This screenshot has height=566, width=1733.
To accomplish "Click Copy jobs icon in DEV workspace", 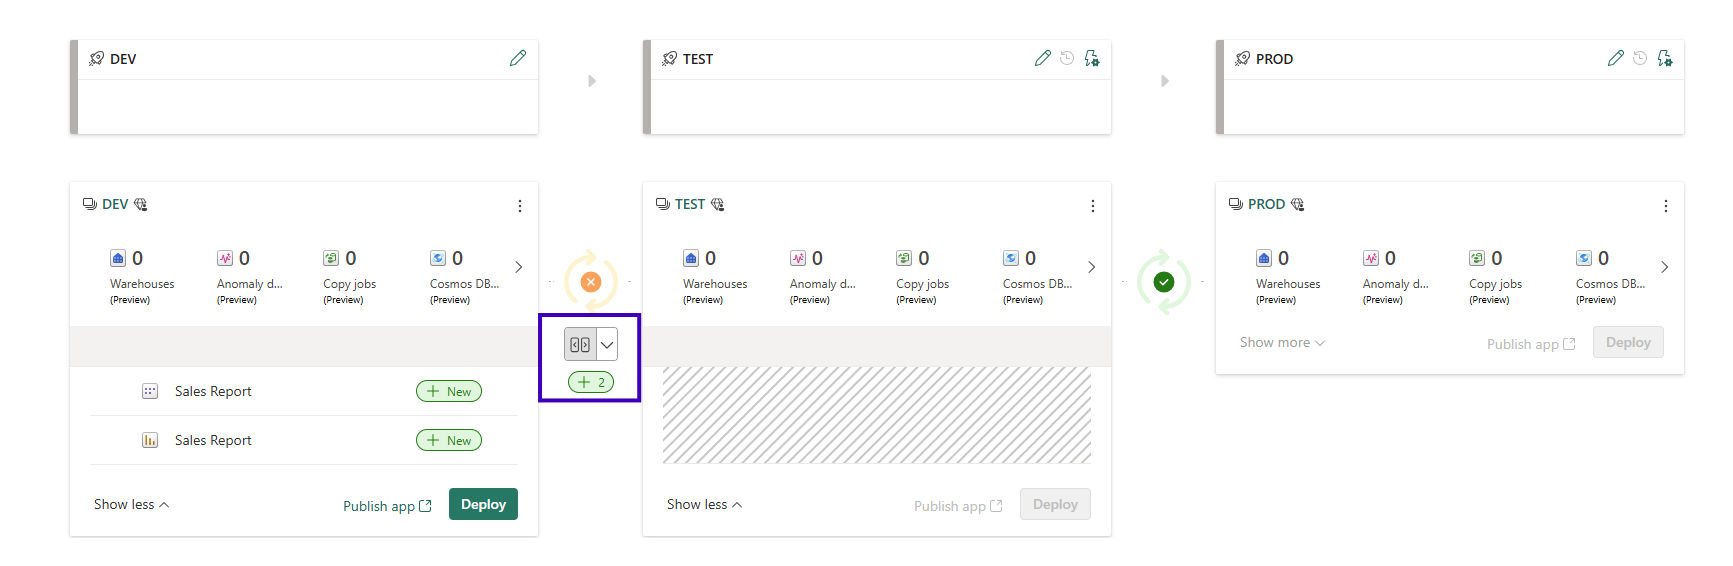I will [331, 258].
